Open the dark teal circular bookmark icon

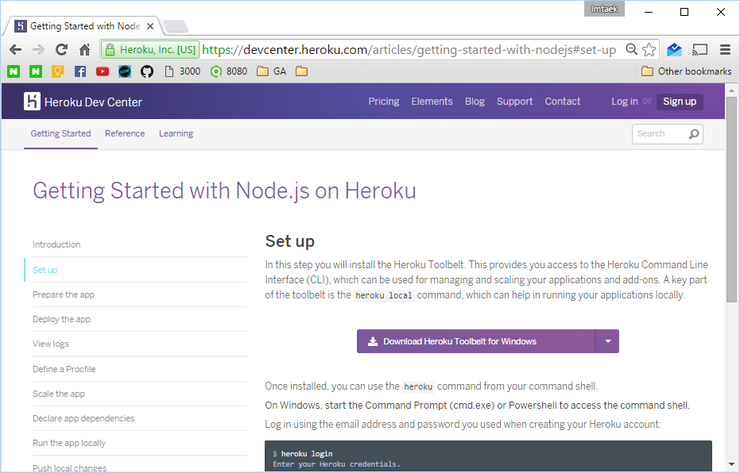pyautogui.click(x=125, y=71)
